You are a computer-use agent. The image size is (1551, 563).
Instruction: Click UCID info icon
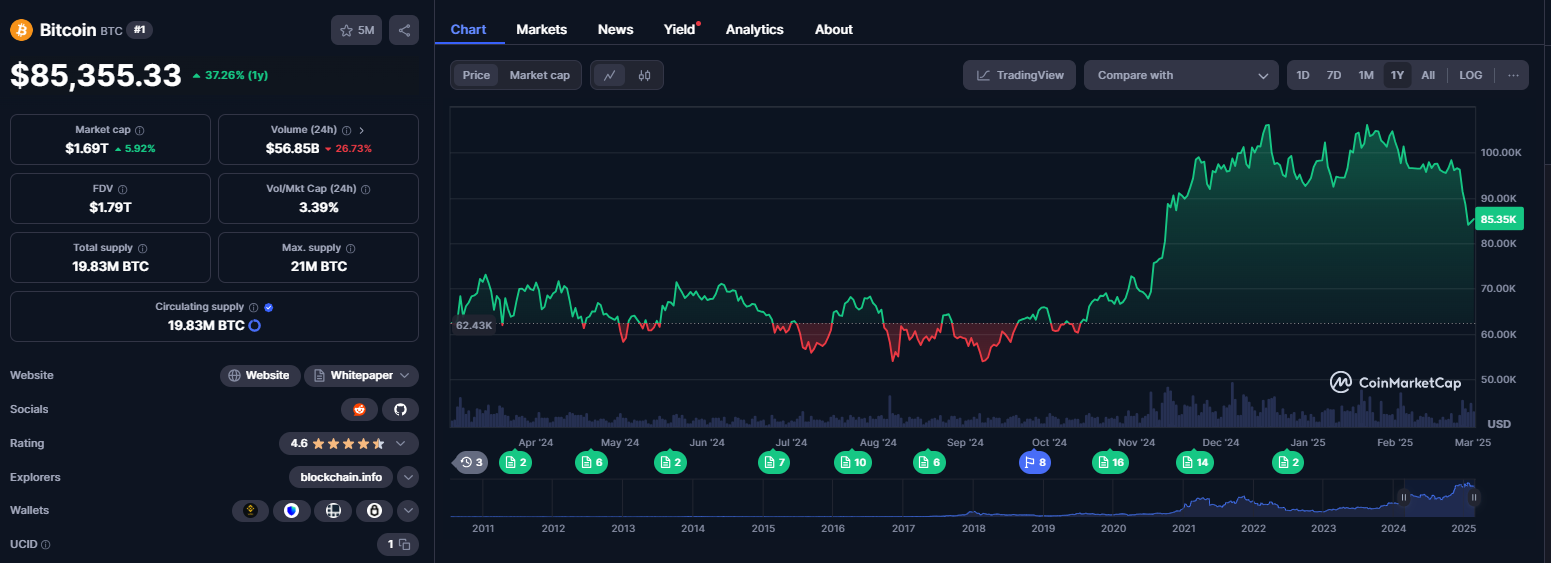pyautogui.click(x=46, y=545)
